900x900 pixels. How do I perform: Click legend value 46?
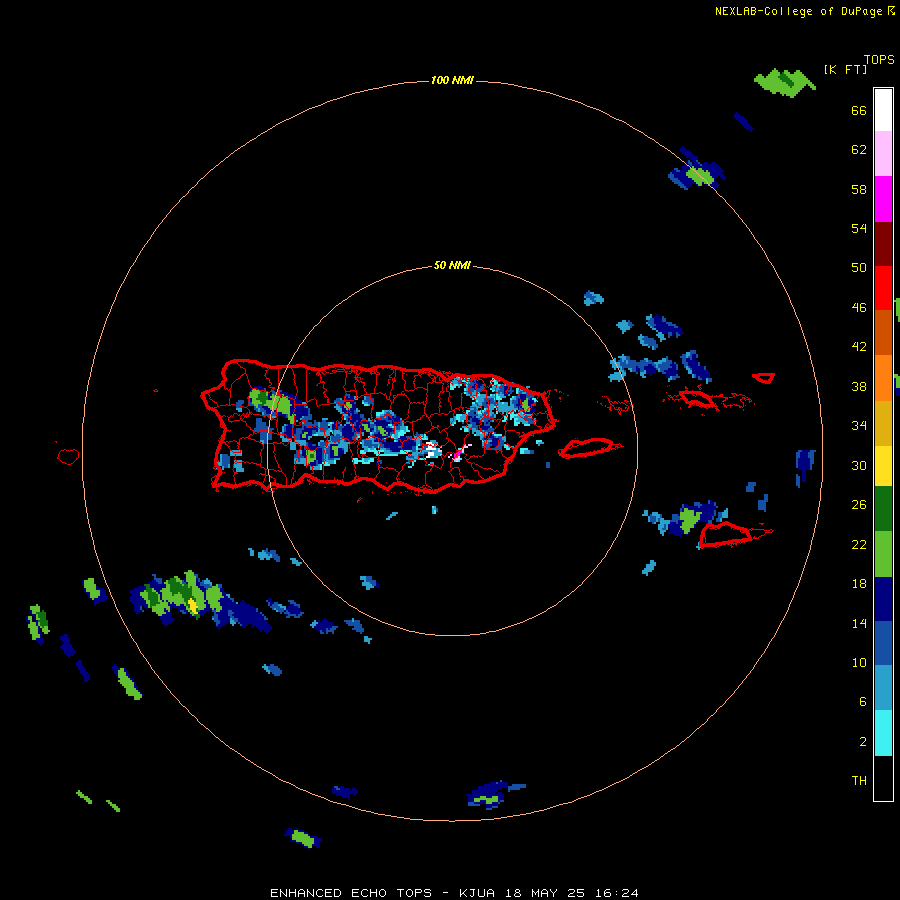[859, 308]
